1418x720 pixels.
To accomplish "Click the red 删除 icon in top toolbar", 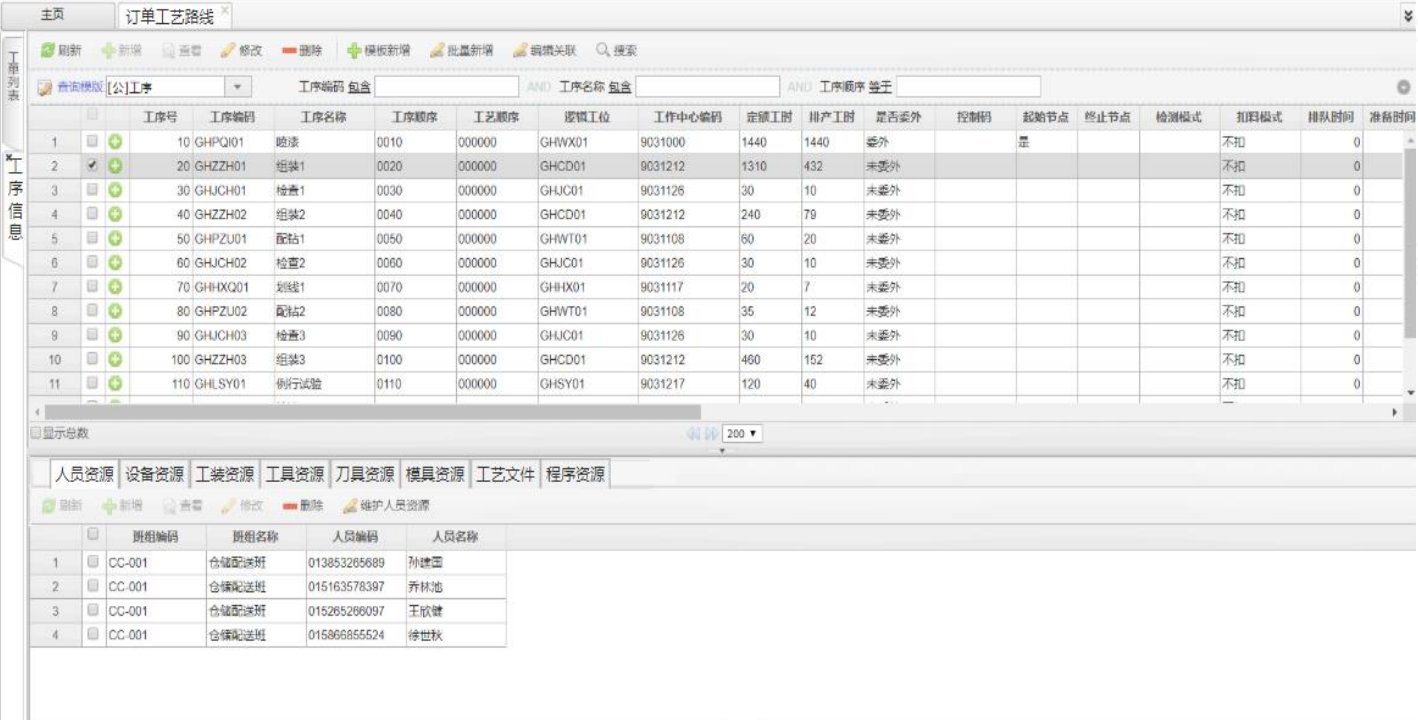I will (288, 50).
